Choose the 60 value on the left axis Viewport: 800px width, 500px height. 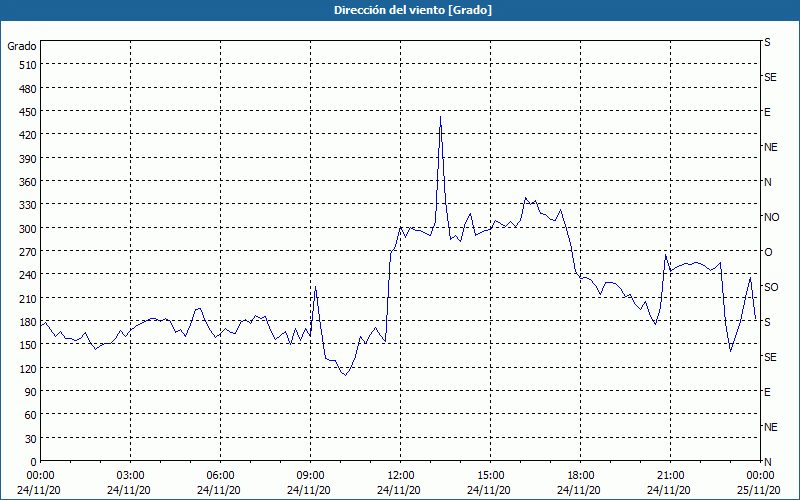(x=31, y=415)
